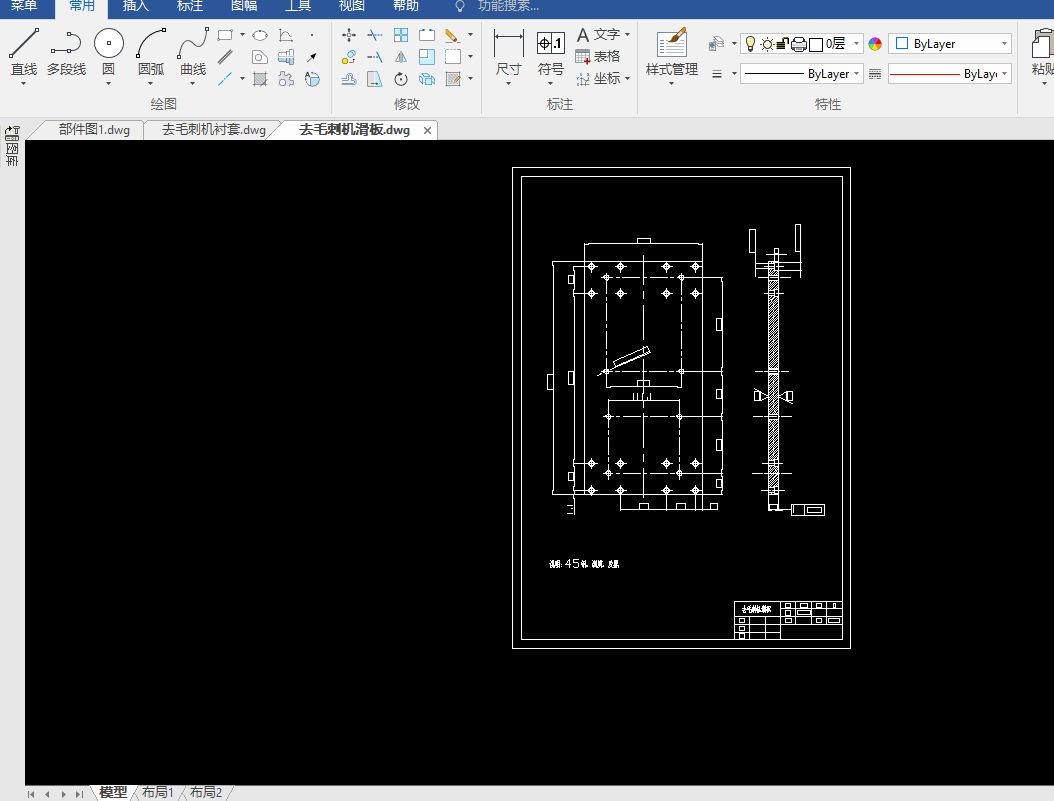Switch to 去毛刺机衬套.dwg document tab
Viewport: 1054px width, 801px height.
pos(214,130)
